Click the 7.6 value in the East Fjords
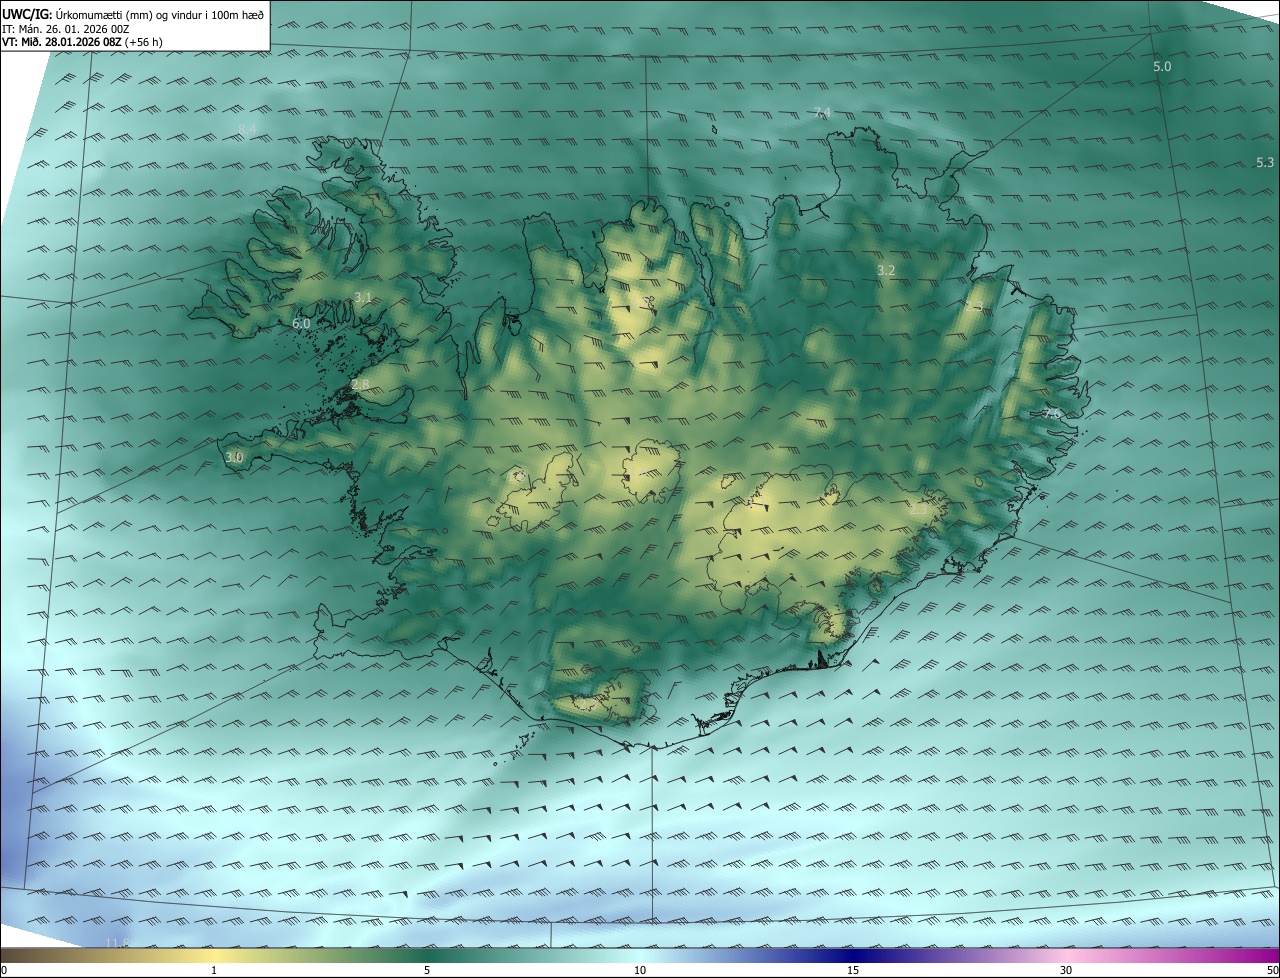1280x978 pixels. click(x=1052, y=413)
